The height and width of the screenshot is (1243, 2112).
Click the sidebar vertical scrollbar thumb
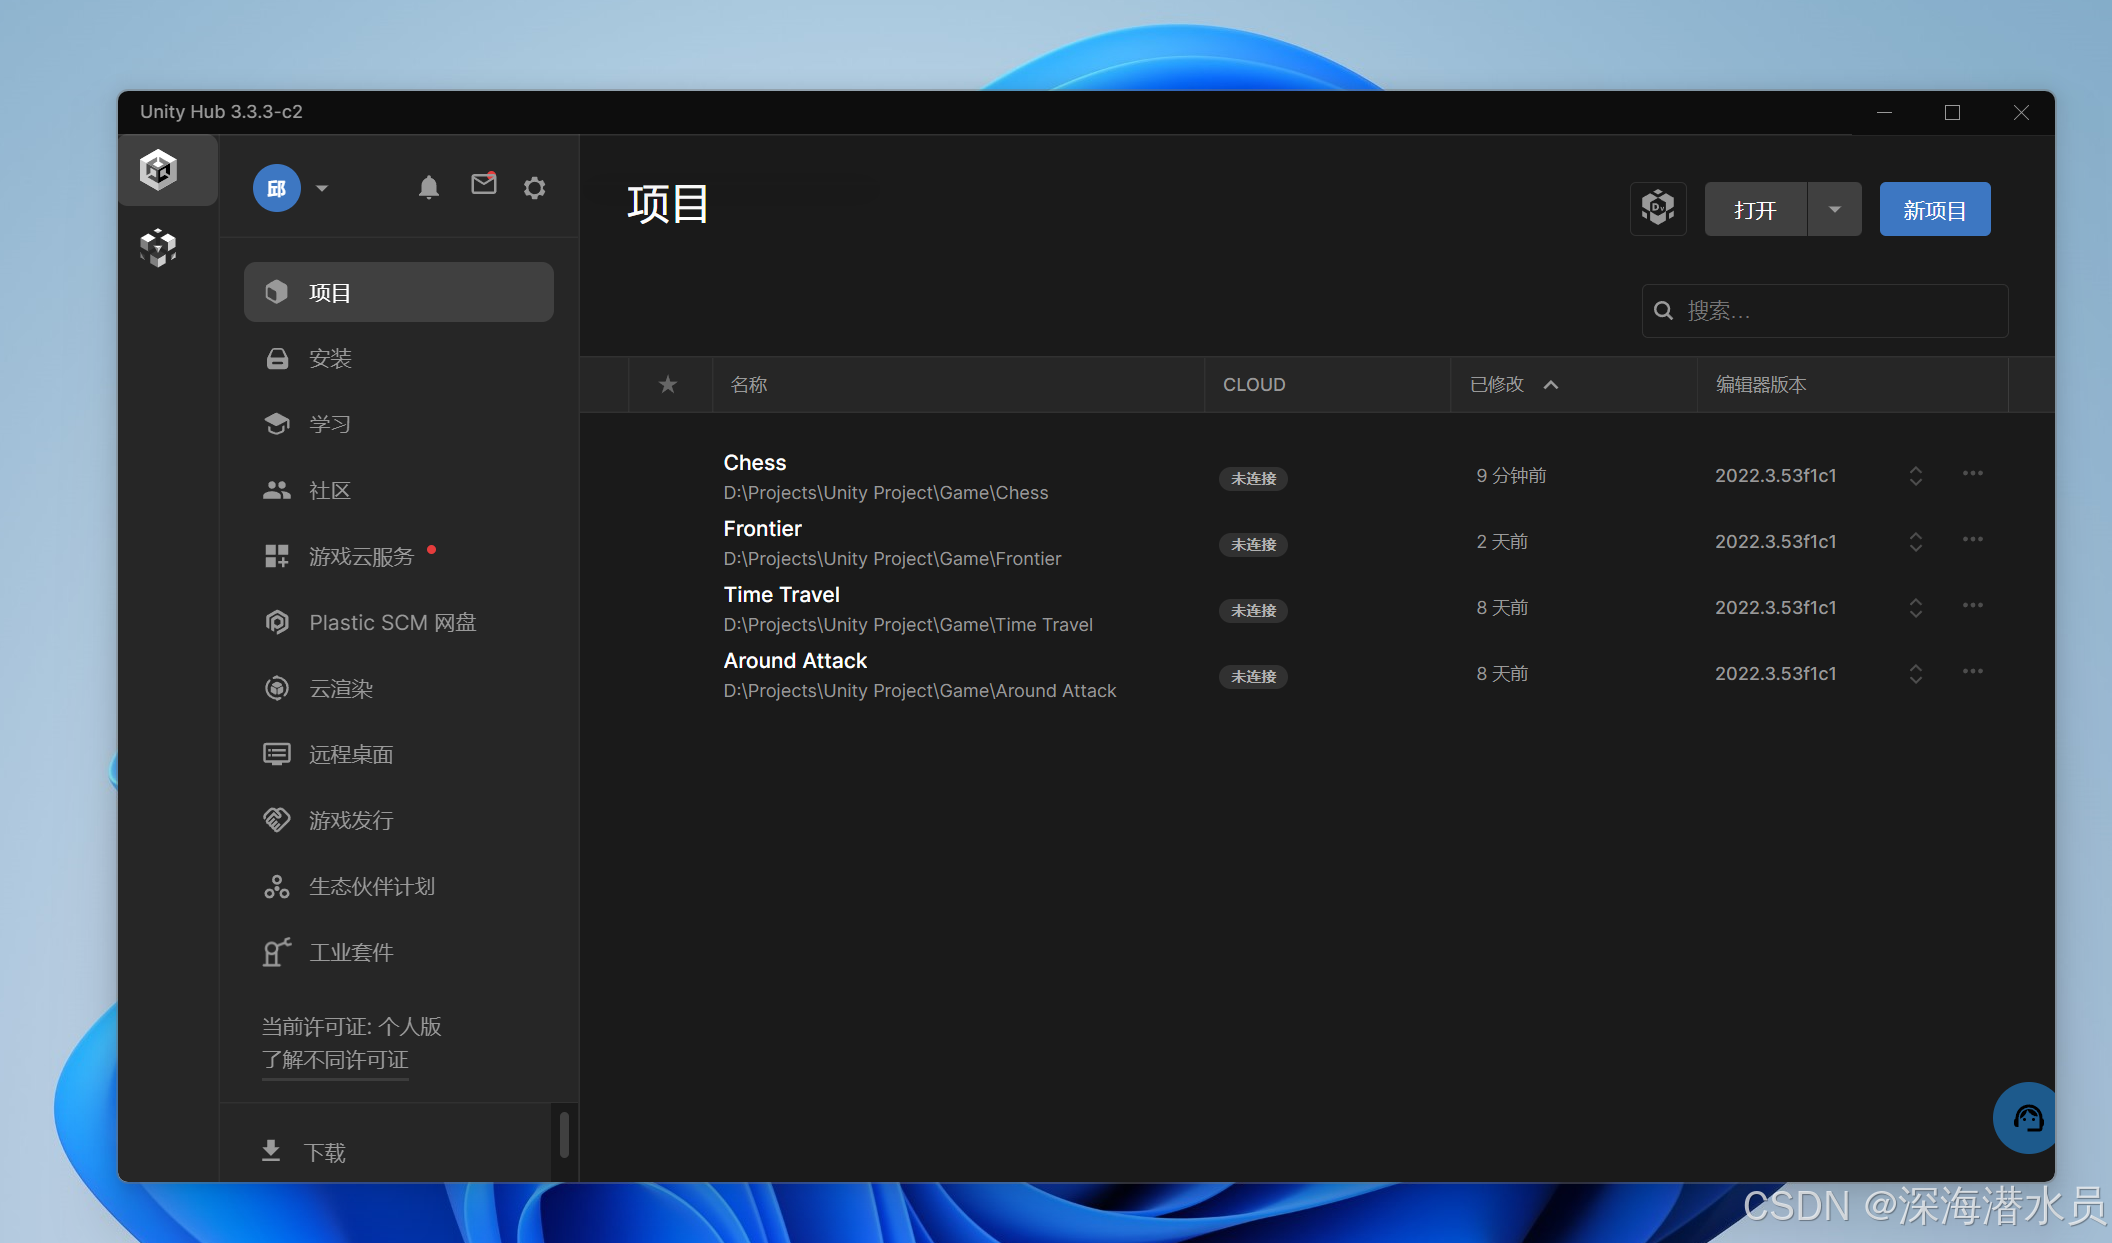point(564,1133)
